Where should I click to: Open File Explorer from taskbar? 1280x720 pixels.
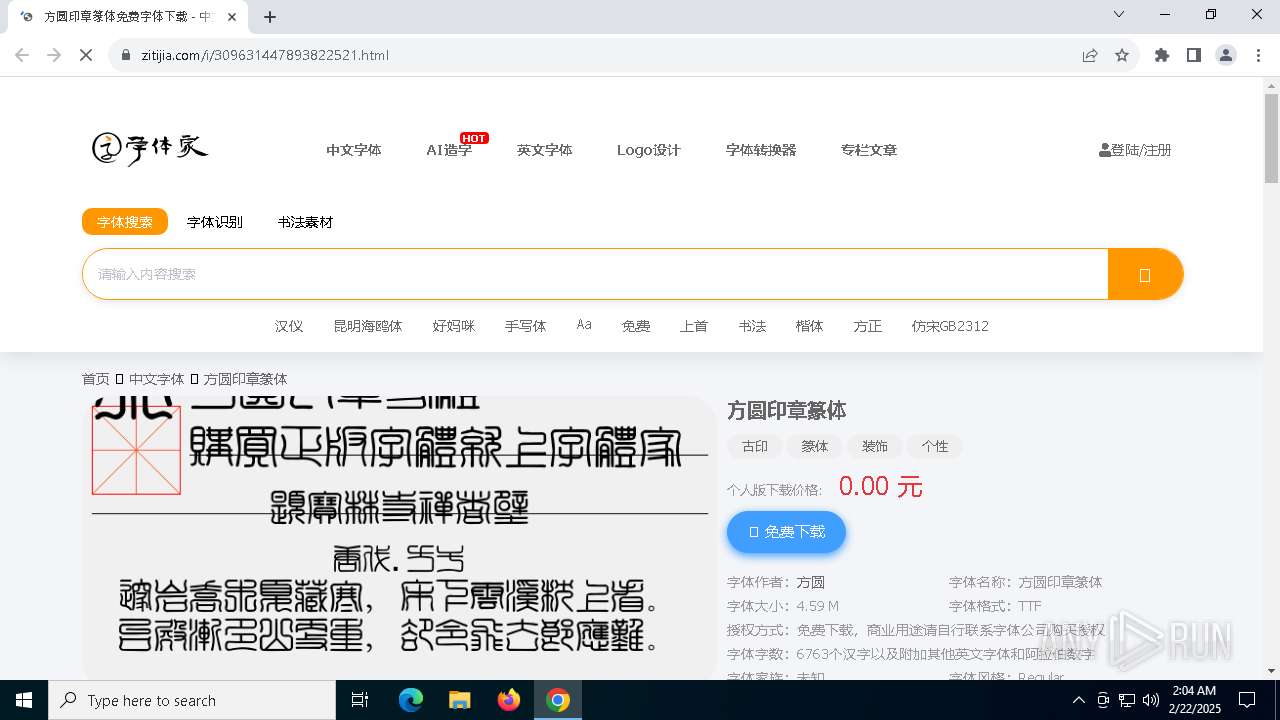click(459, 700)
